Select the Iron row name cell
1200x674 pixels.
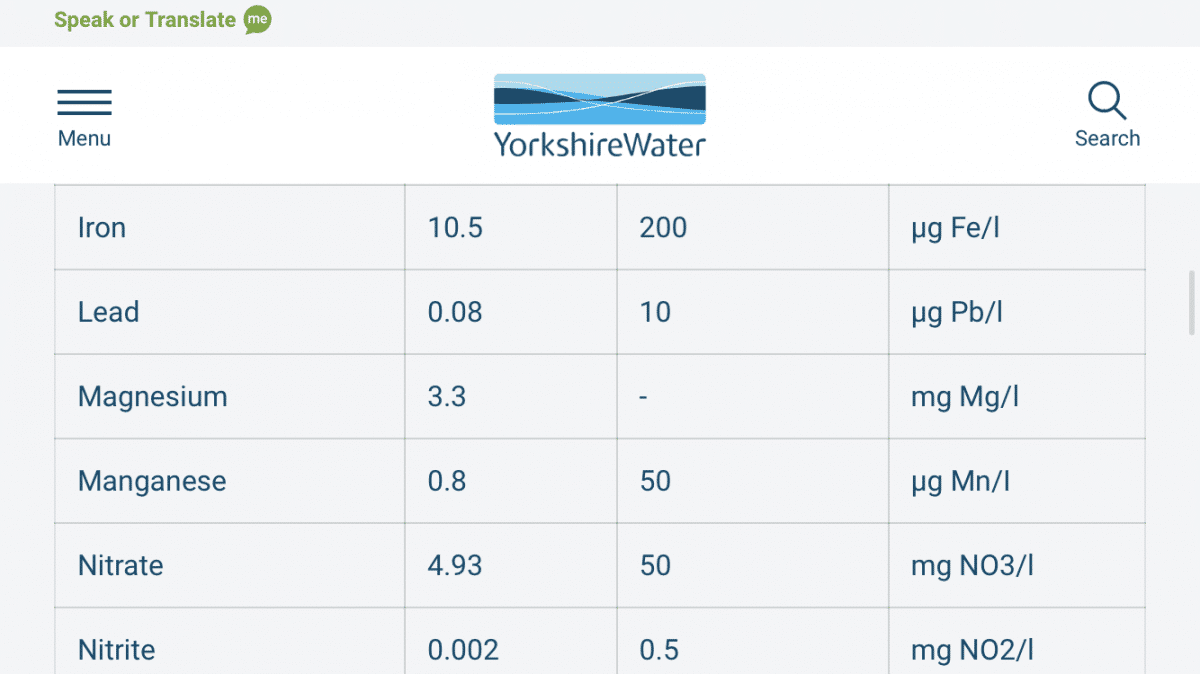230,227
